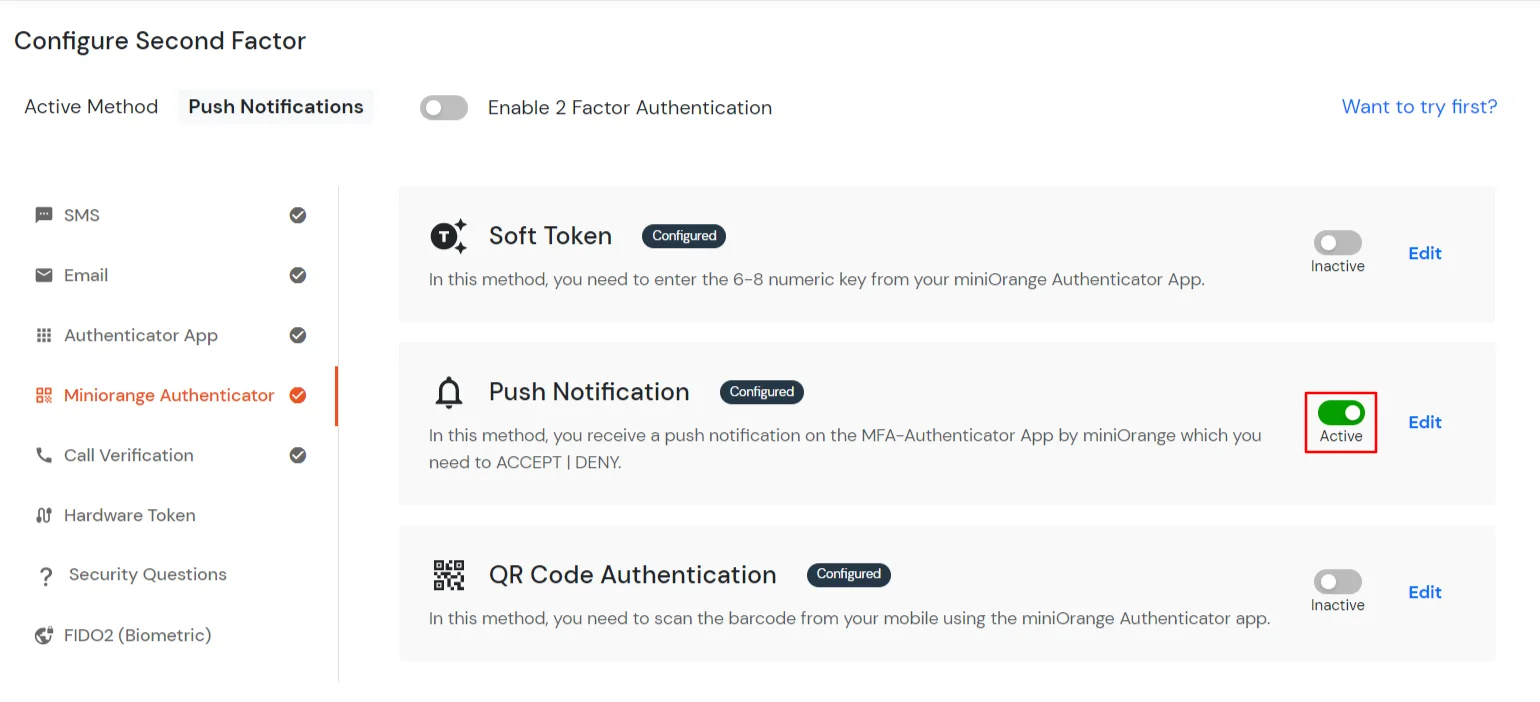
Task: Click the FIDO2 biometric fingerprint icon
Action: pos(43,634)
